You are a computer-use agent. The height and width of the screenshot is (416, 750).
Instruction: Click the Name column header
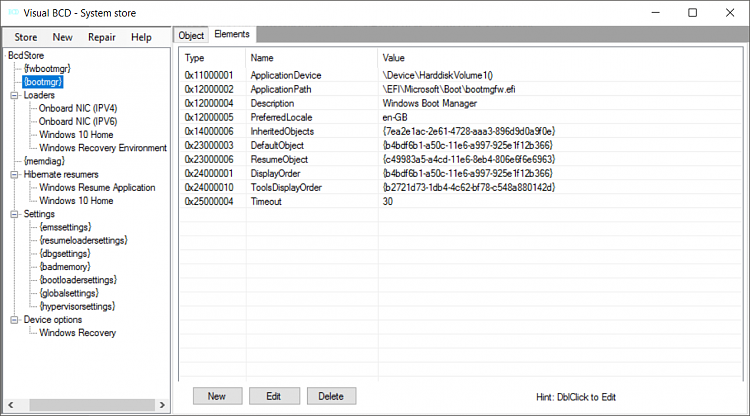click(311, 58)
